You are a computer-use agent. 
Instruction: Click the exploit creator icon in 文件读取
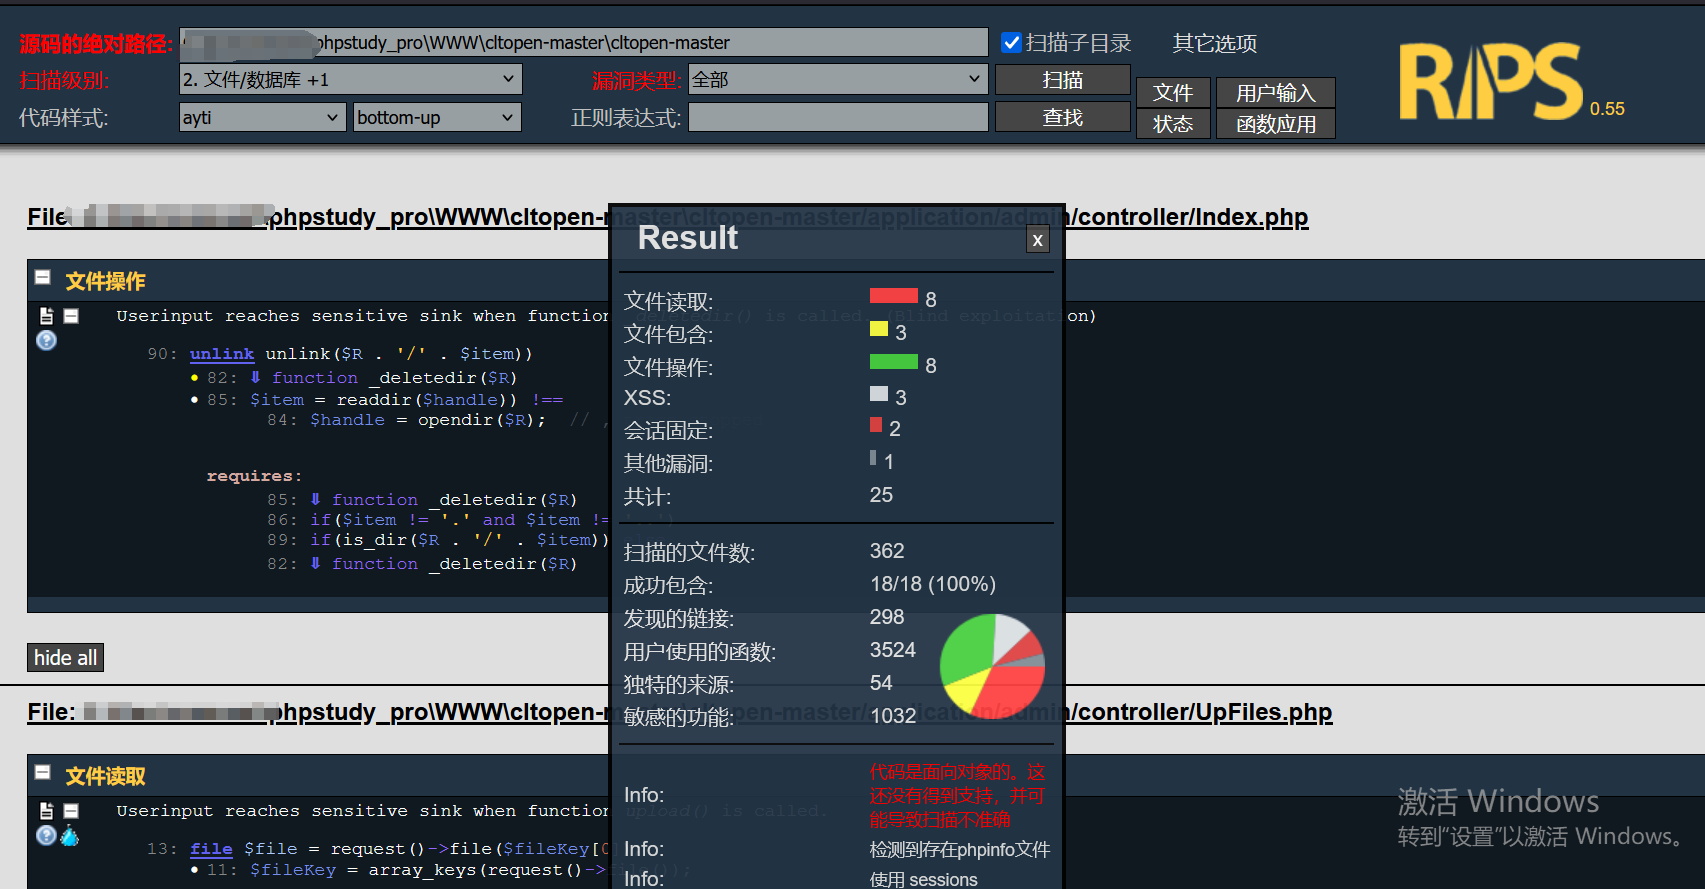point(70,835)
